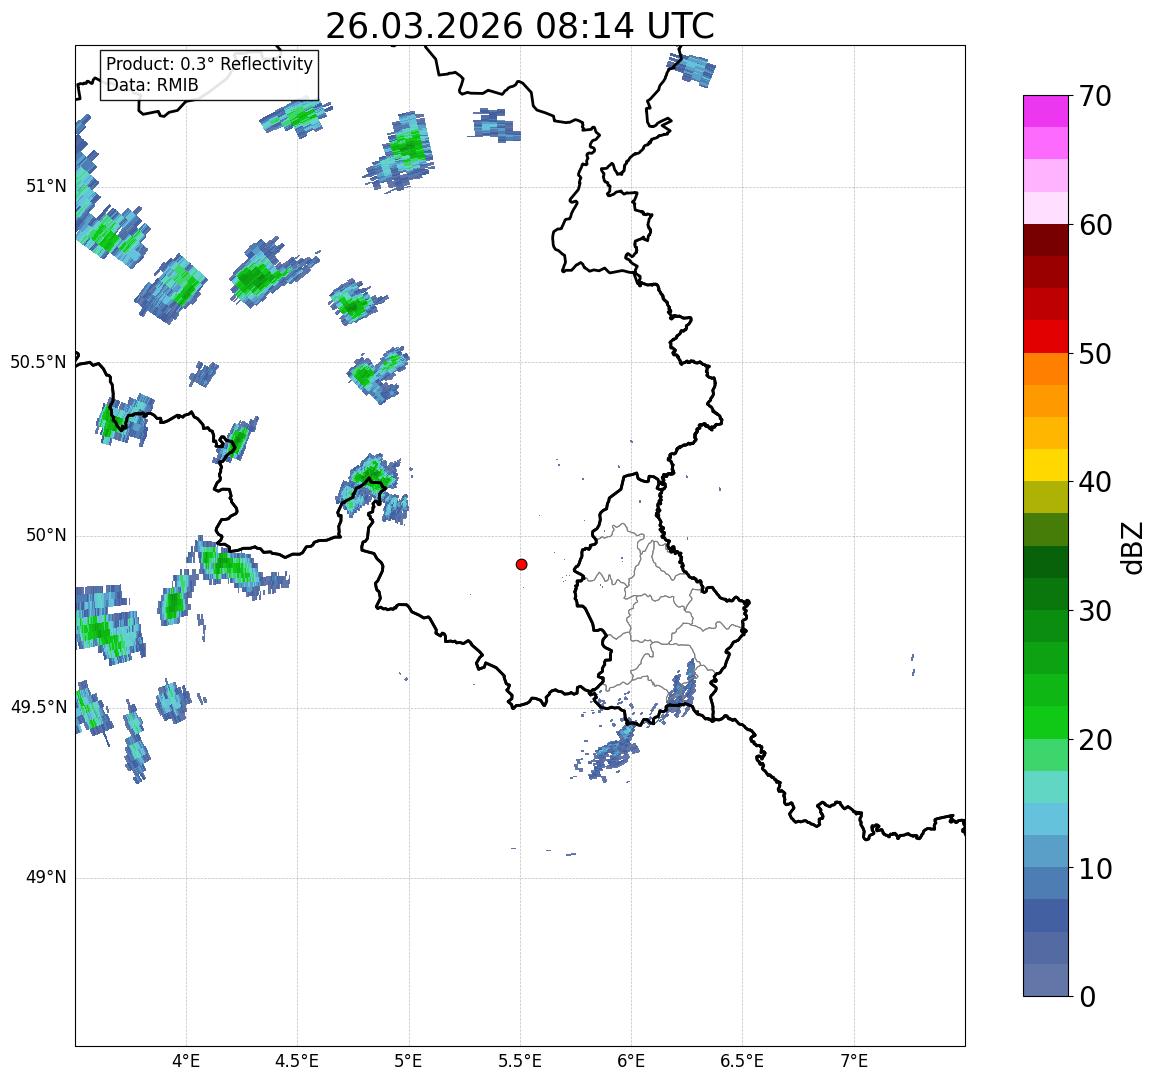
Task: Click the longitude label 4°E
Action: (x=186, y=1061)
